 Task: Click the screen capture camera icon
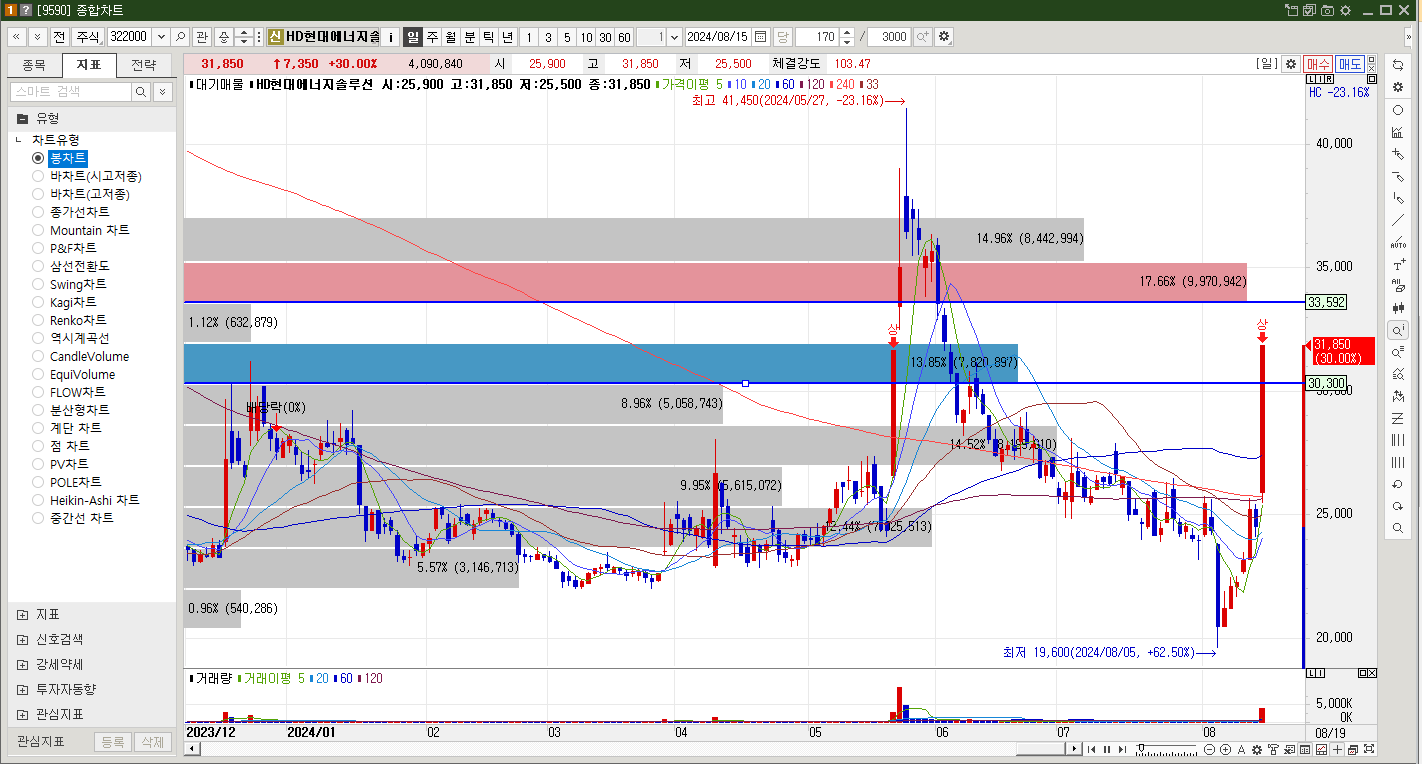click(x=1327, y=10)
